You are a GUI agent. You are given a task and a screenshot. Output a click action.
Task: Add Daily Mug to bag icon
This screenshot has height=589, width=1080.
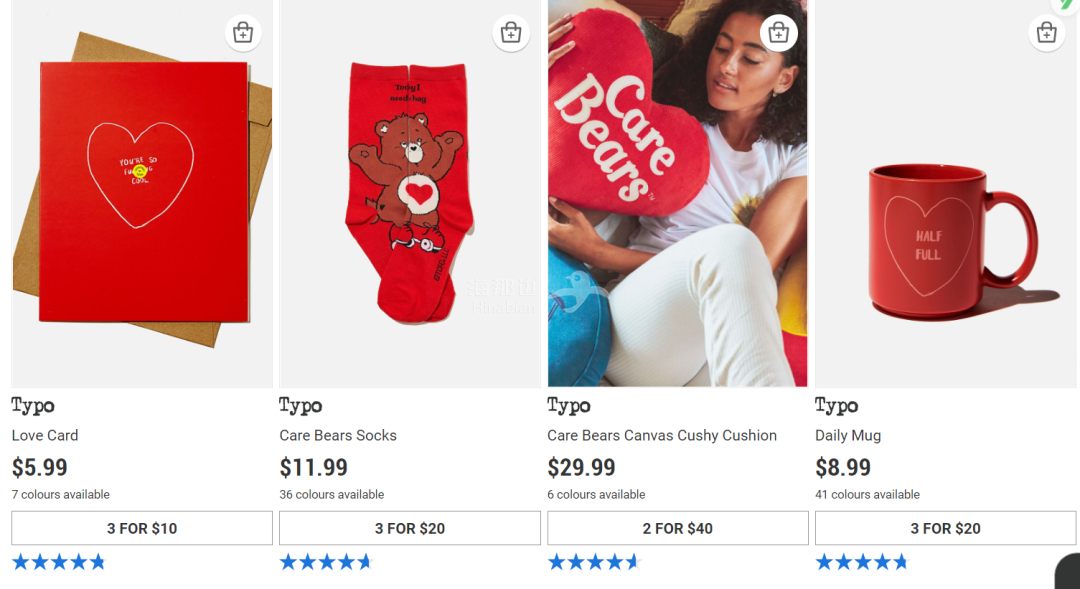coord(1047,33)
